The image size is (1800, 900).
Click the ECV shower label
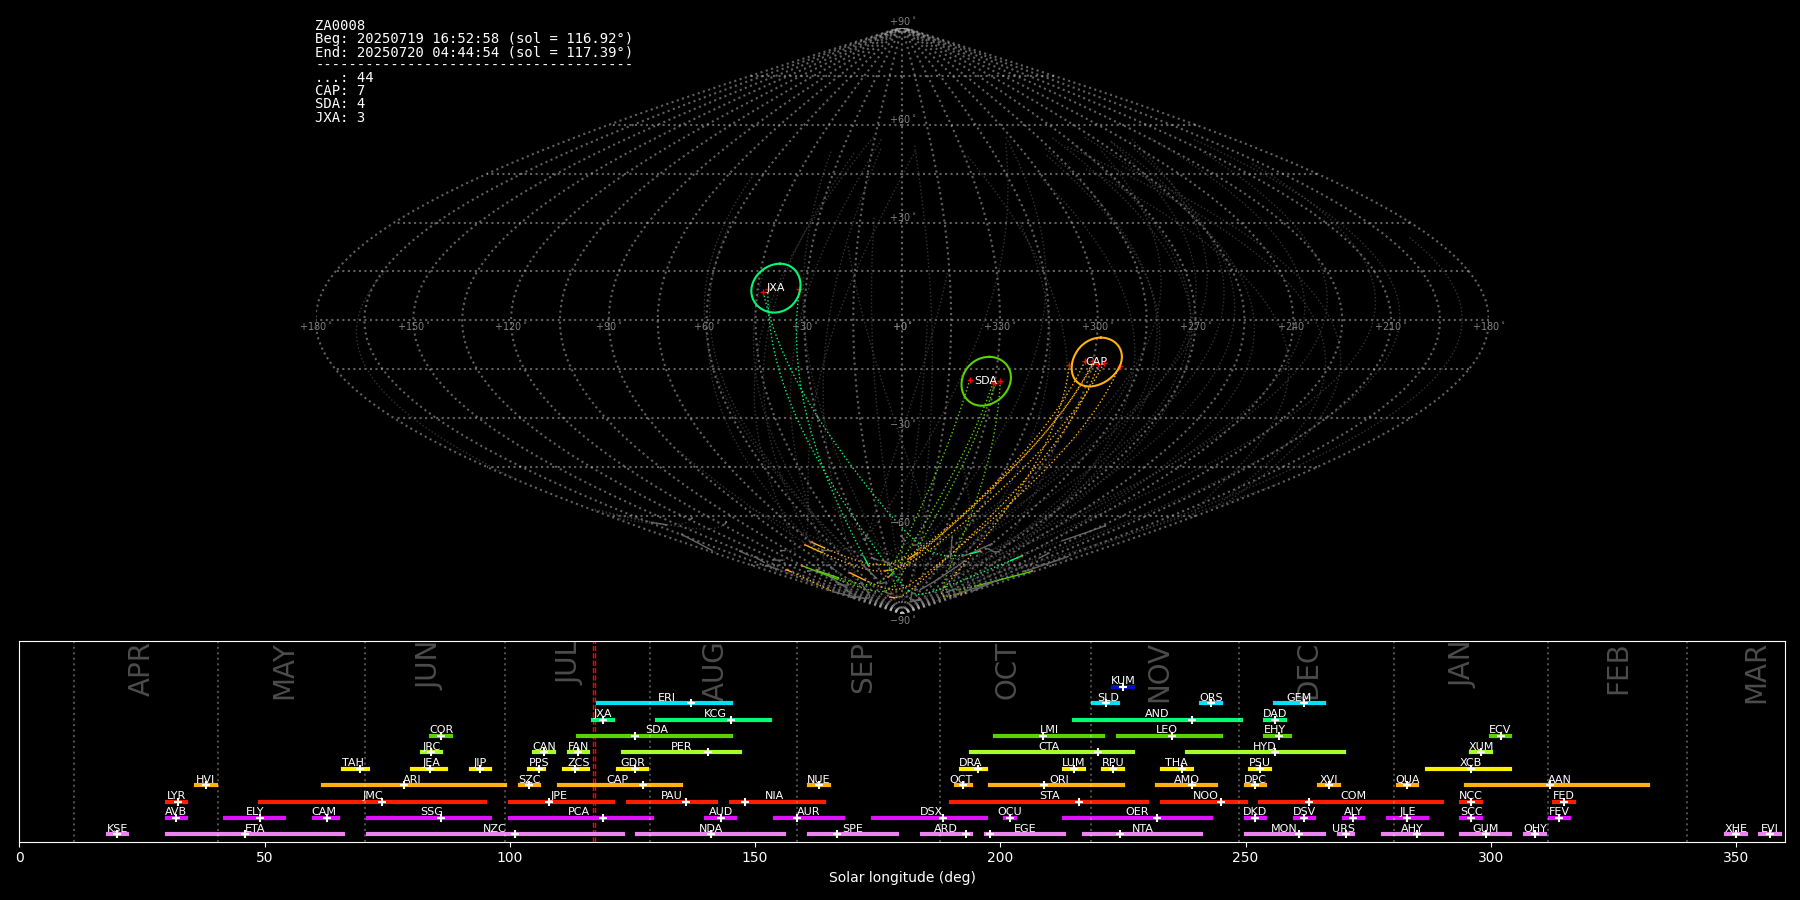[1499, 730]
